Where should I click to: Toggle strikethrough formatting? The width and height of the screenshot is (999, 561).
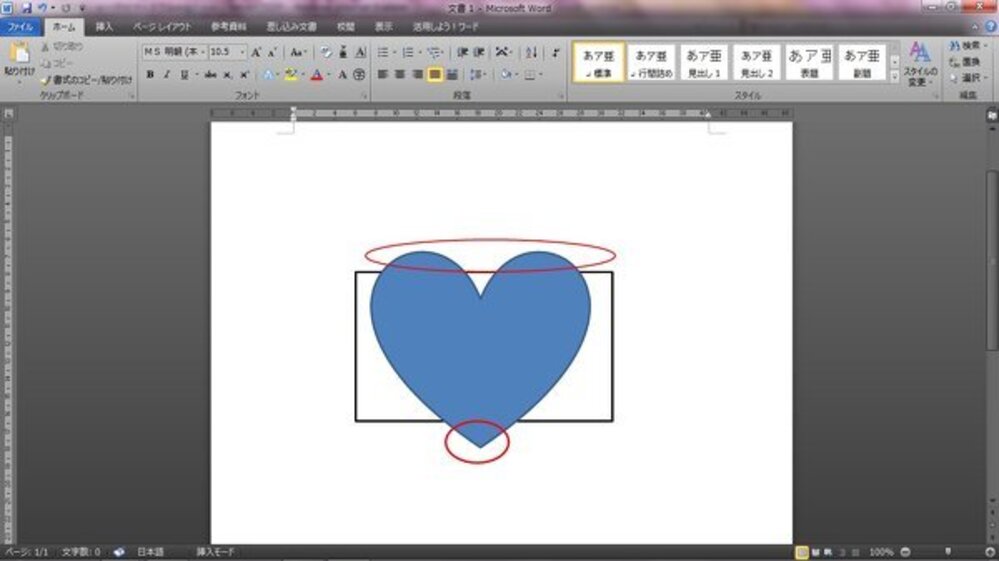[211, 74]
